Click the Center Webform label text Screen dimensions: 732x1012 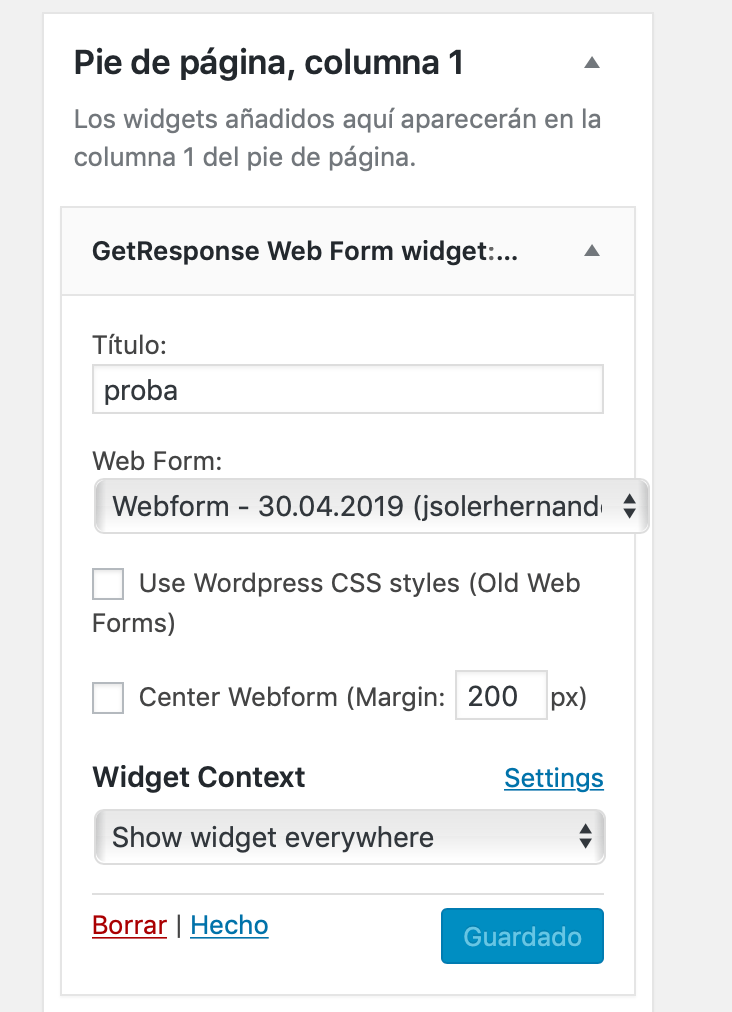click(292, 697)
